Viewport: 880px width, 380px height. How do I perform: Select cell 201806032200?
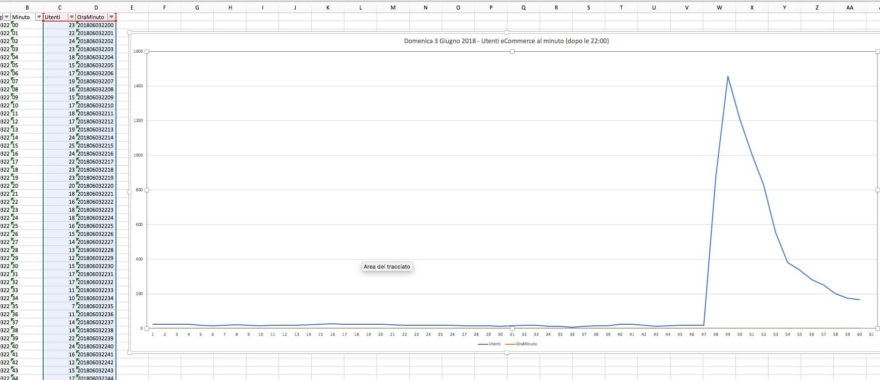tap(96, 25)
